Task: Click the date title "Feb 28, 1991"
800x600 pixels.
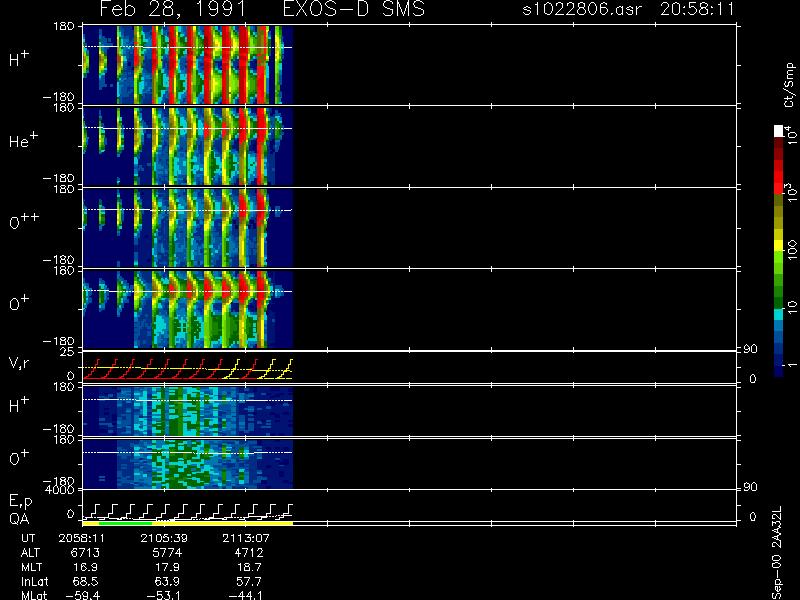Action: point(172,10)
